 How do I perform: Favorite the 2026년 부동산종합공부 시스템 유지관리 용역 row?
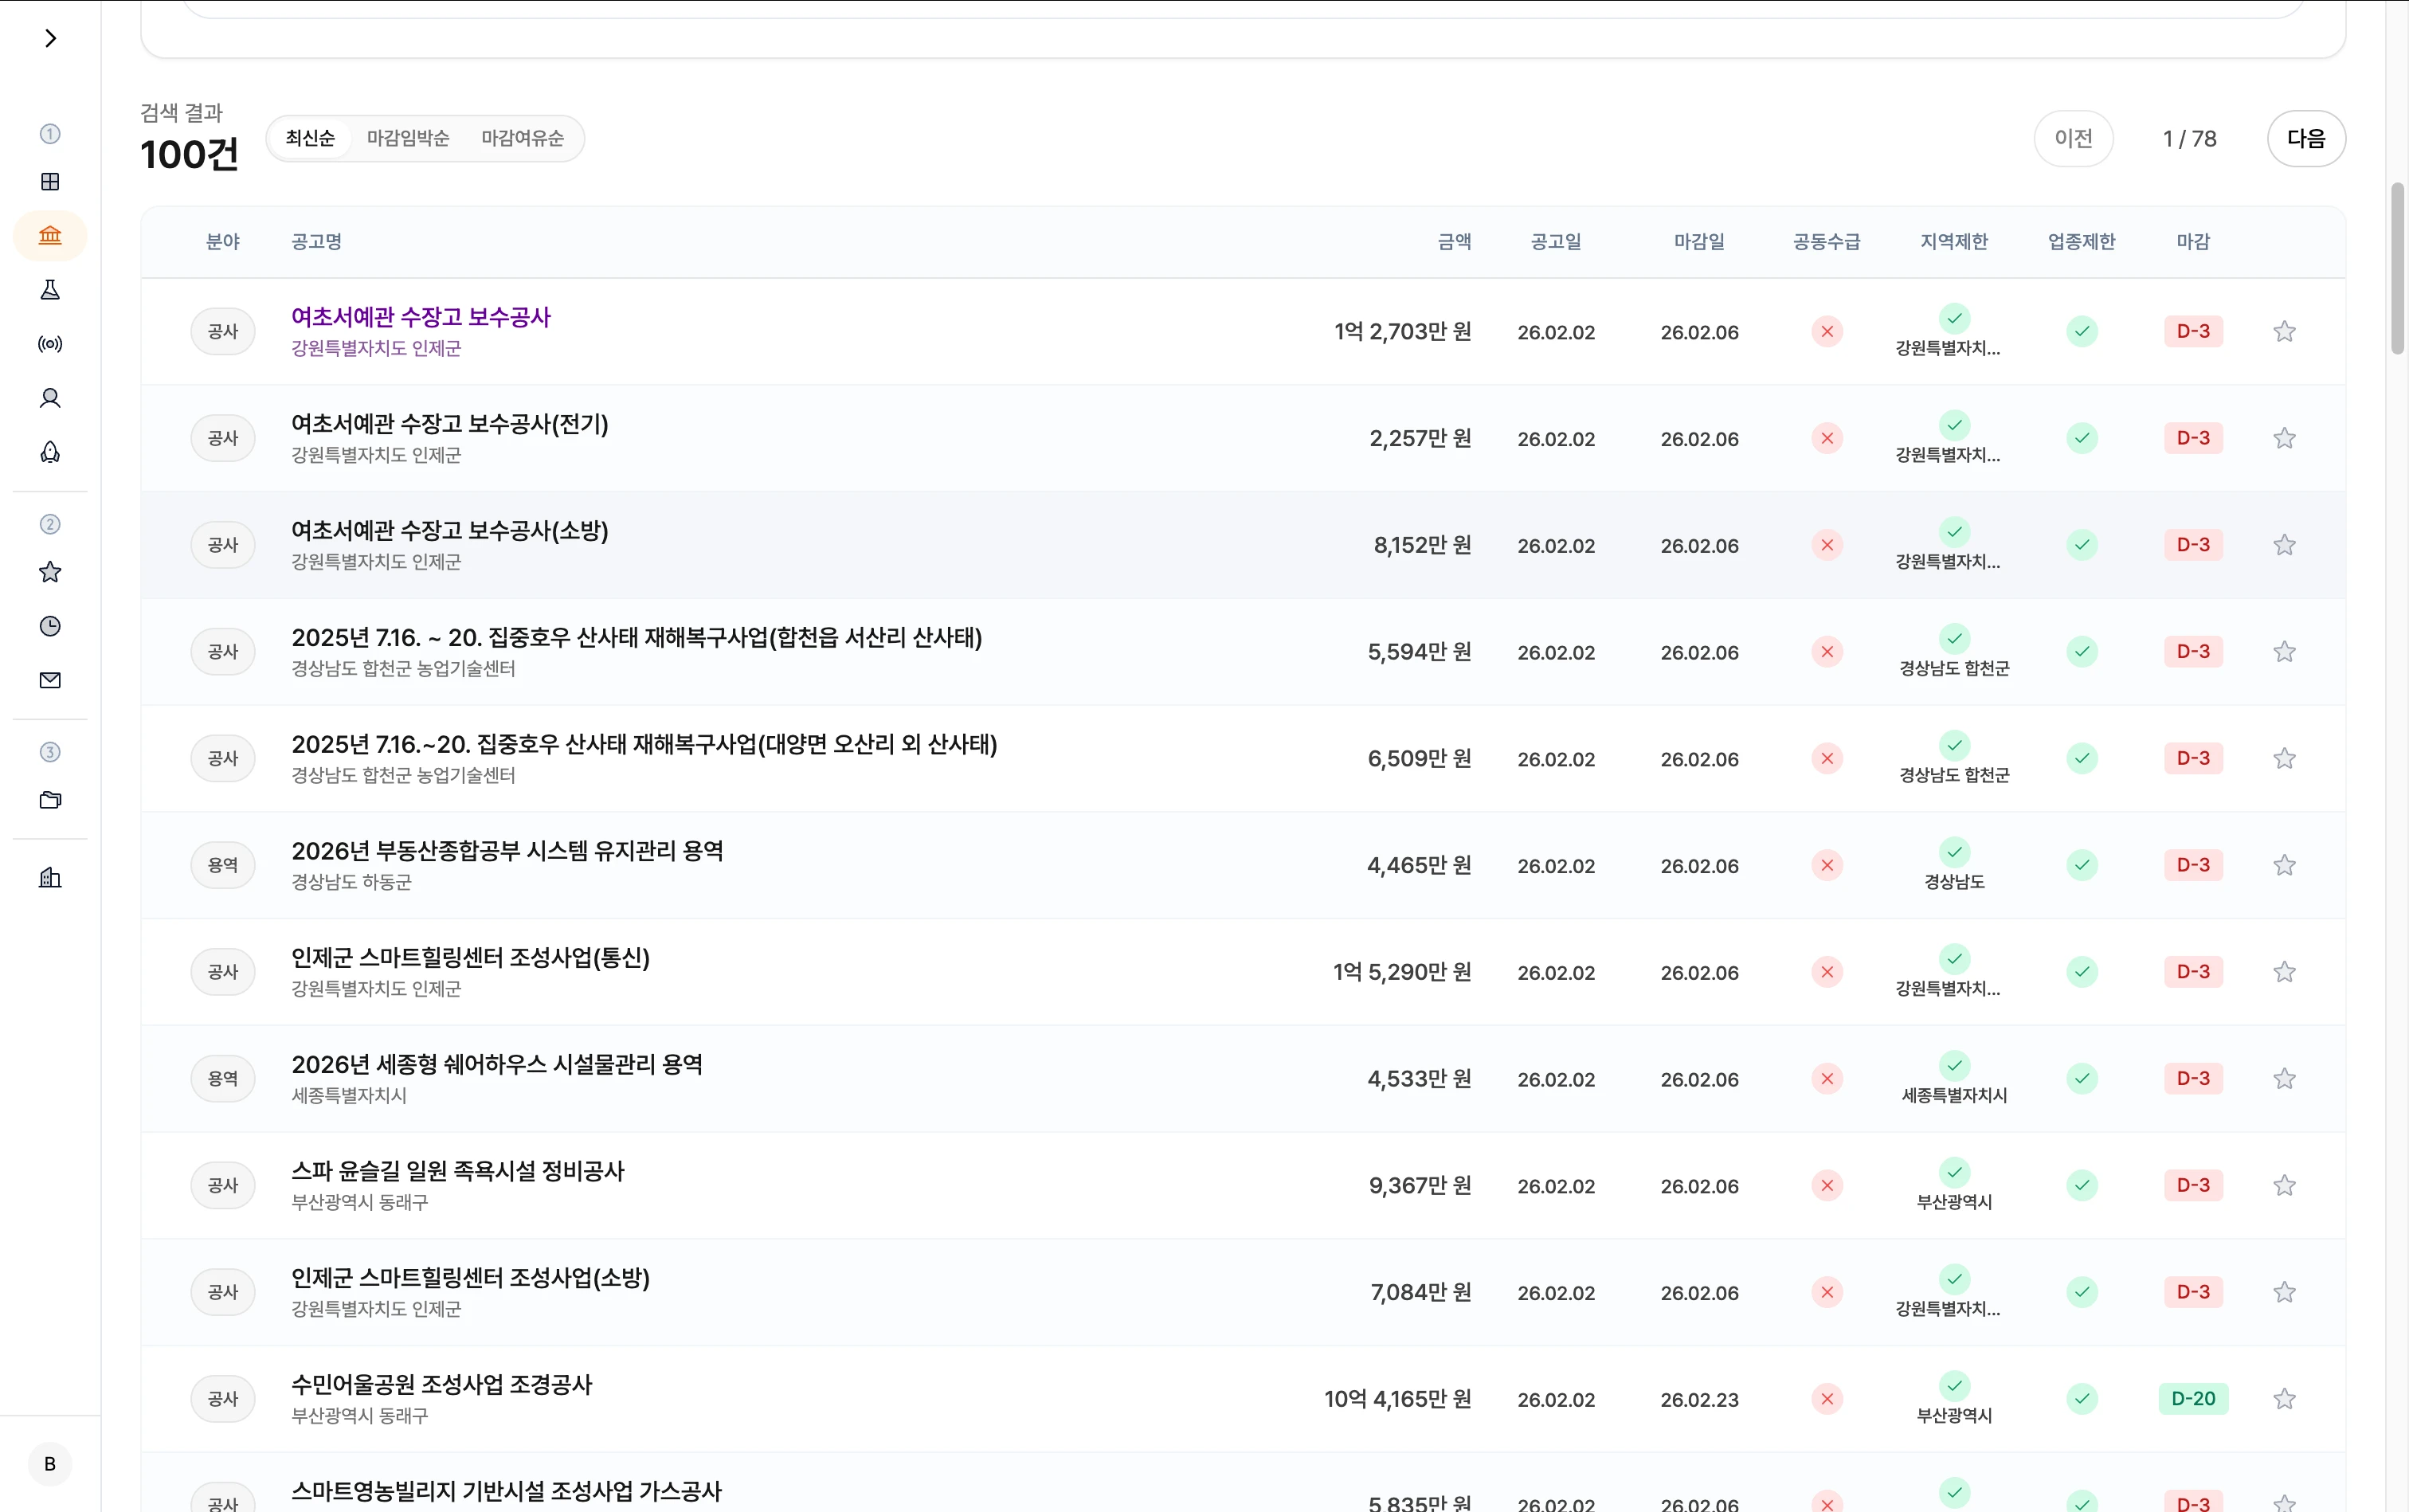point(2284,865)
